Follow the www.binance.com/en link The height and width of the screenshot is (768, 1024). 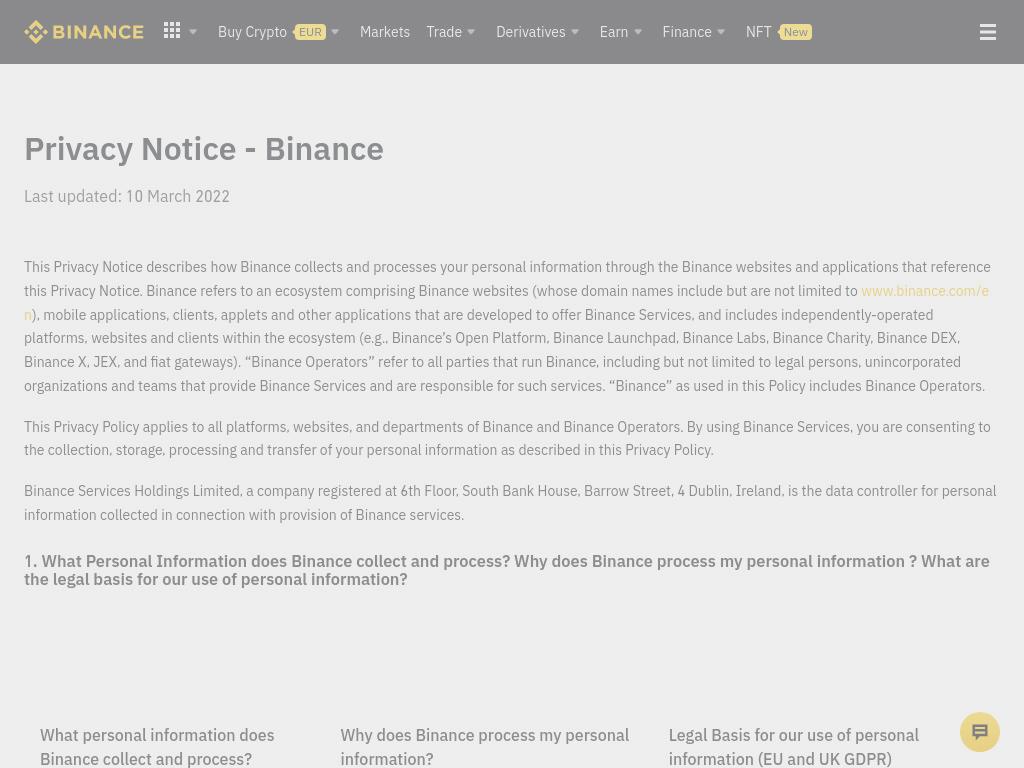tap(925, 291)
